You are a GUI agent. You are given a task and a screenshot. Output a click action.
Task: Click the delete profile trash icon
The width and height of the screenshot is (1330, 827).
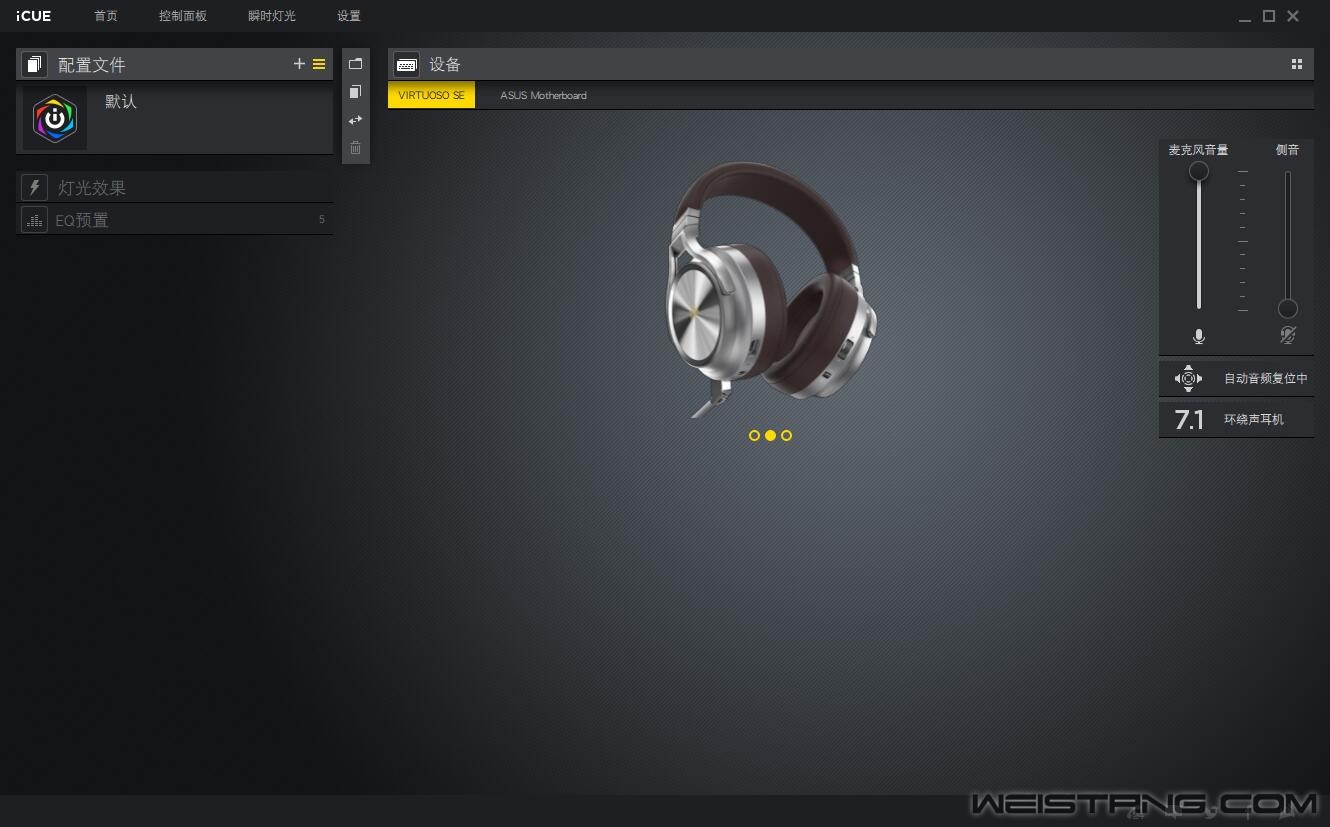(355, 148)
